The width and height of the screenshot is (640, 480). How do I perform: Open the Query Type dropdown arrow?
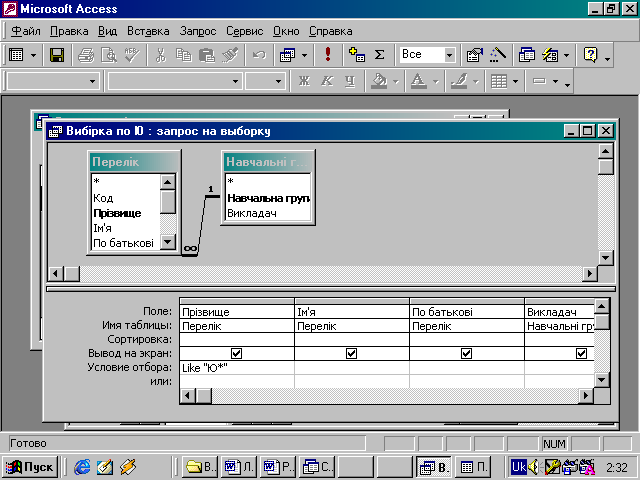click(304, 55)
